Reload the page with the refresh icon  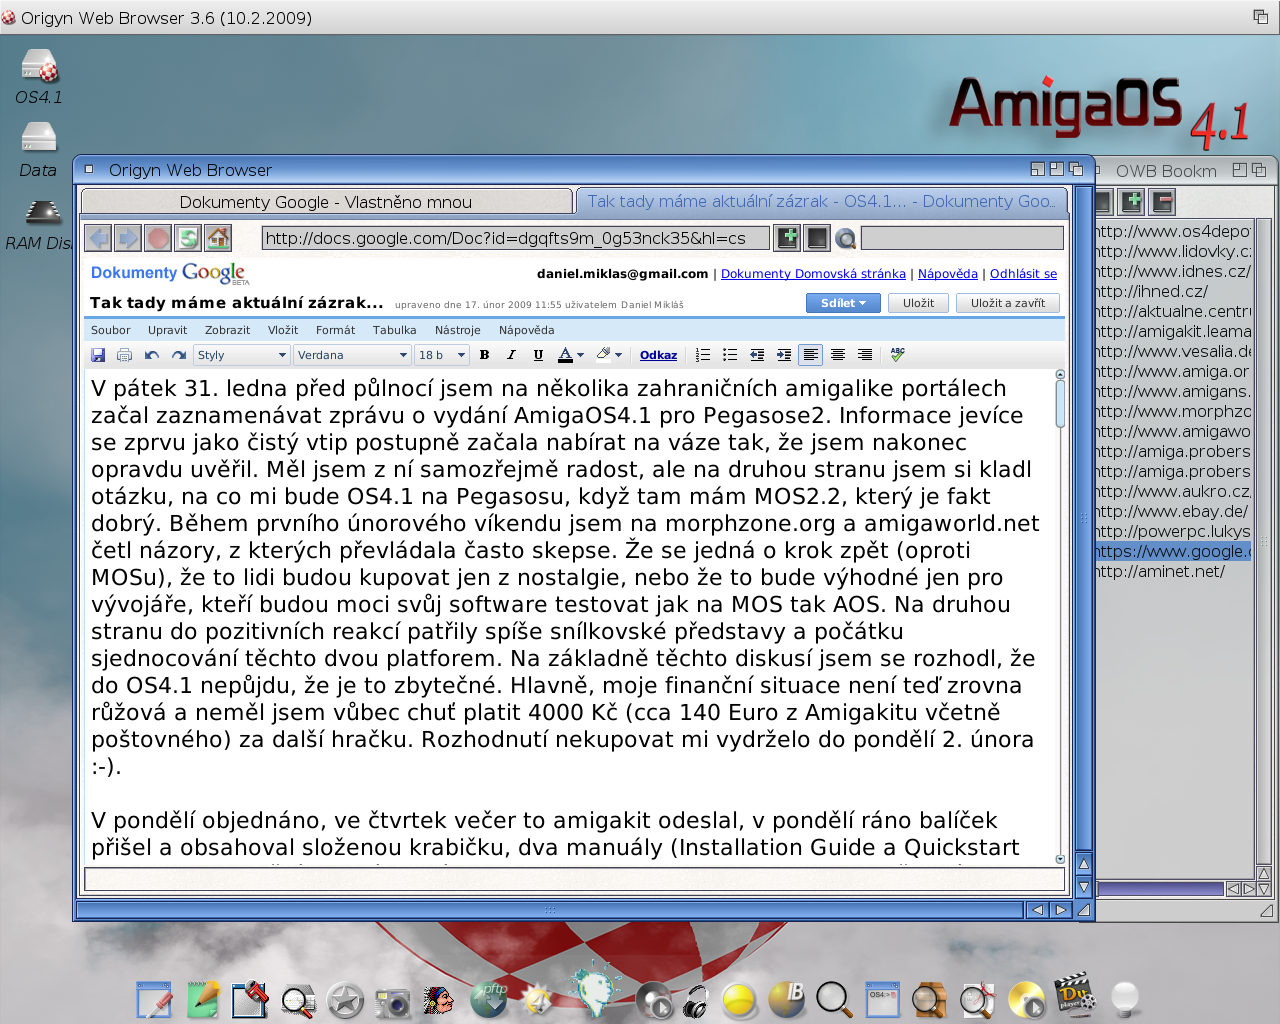pyautogui.click(x=188, y=238)
